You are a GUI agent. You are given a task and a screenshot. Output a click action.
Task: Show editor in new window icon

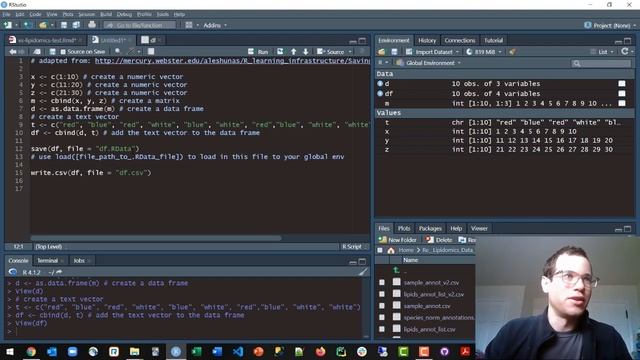37,52
